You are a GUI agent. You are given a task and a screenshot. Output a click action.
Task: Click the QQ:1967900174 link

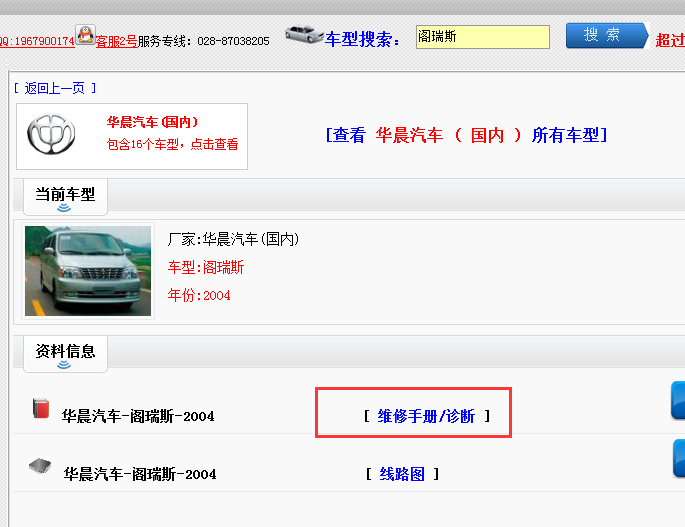click(x=37, y=41)
